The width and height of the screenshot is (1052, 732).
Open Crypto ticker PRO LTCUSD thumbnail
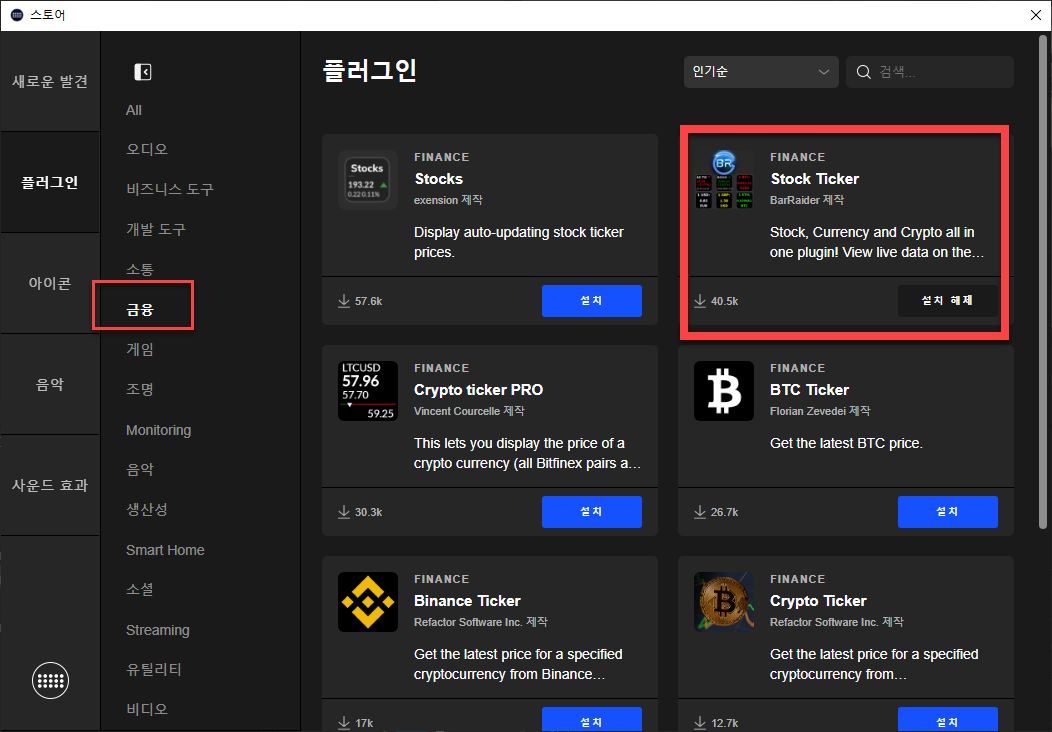coord(368,391)
